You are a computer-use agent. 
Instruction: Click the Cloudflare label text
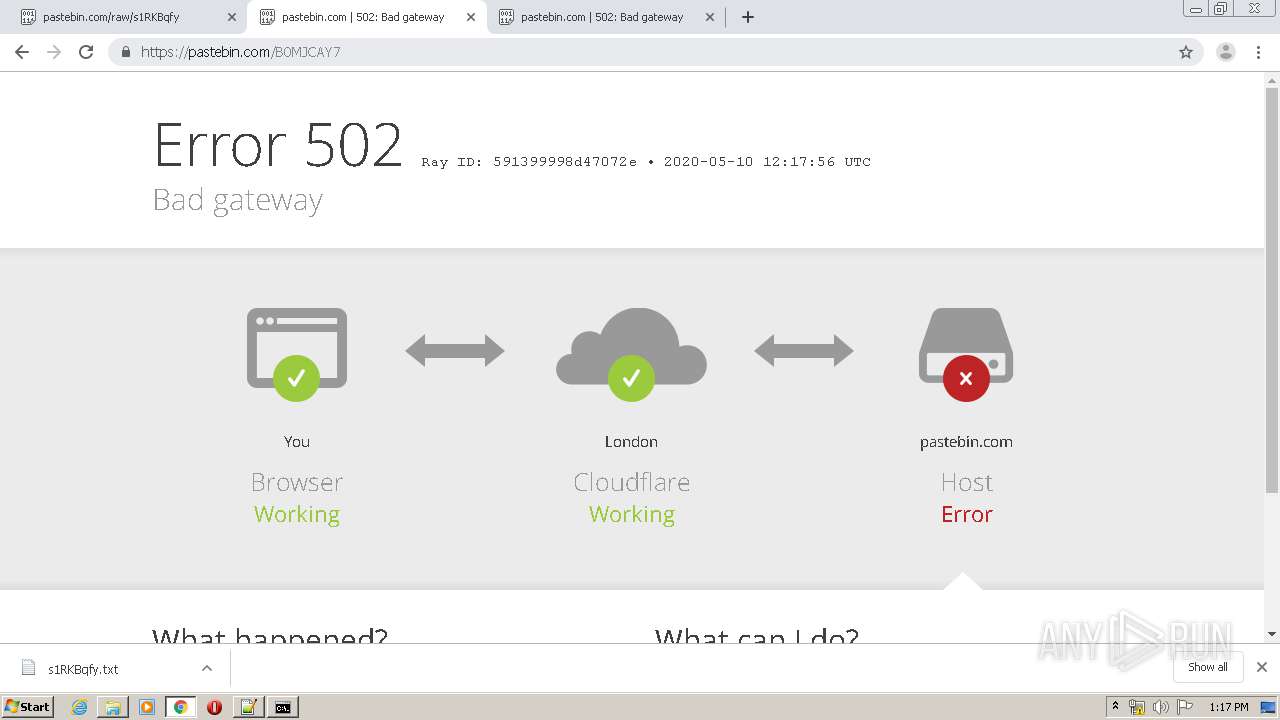point(632,482)
